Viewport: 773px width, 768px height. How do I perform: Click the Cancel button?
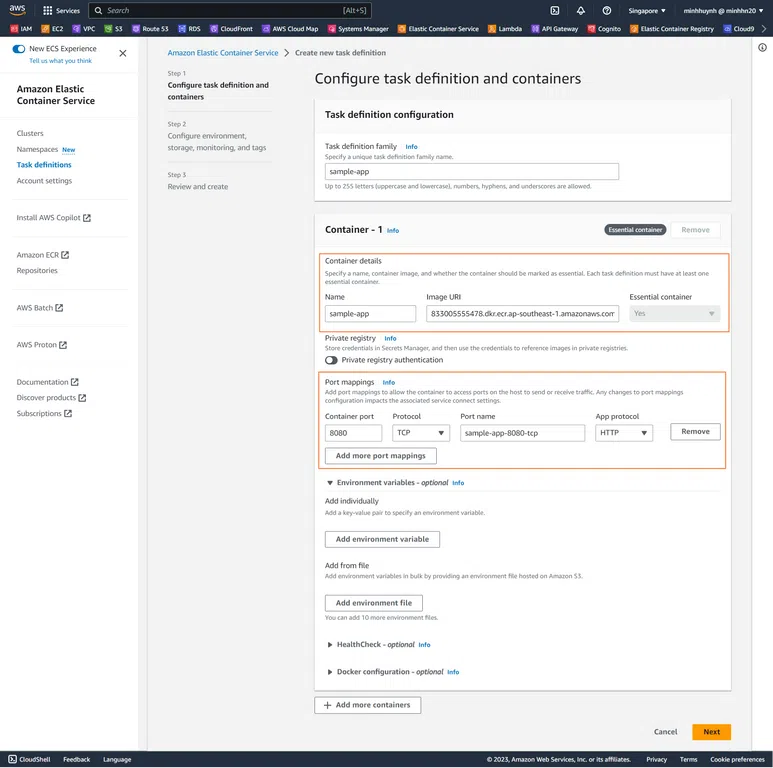[x=665, y=732]
